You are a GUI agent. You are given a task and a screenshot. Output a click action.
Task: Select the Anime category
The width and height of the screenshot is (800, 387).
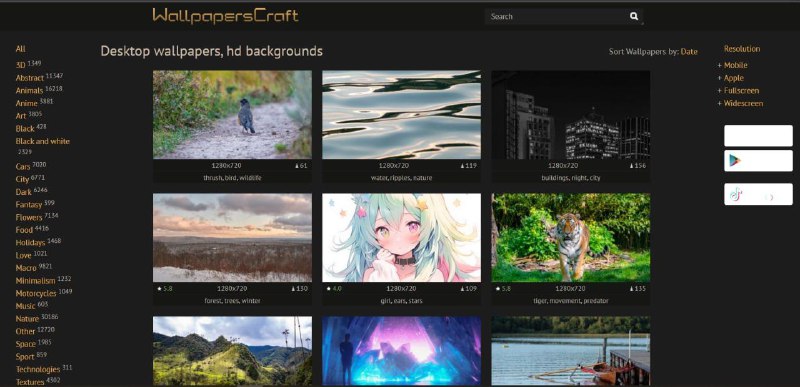tap(27, 104)
